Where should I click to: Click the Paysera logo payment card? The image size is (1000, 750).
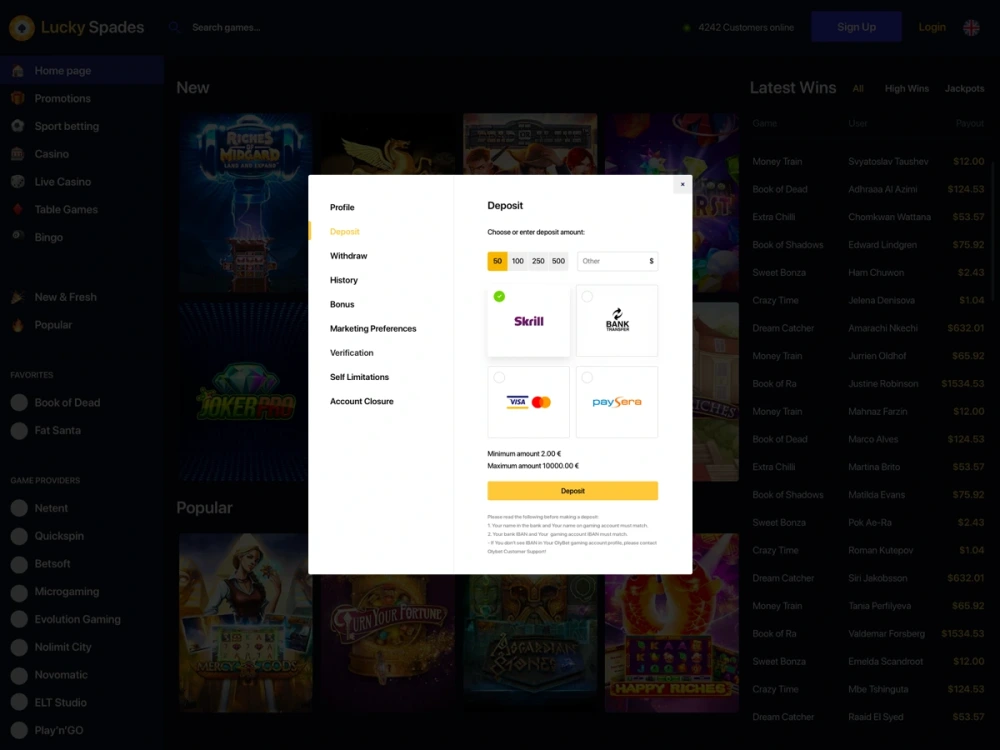tap(617, 402)
